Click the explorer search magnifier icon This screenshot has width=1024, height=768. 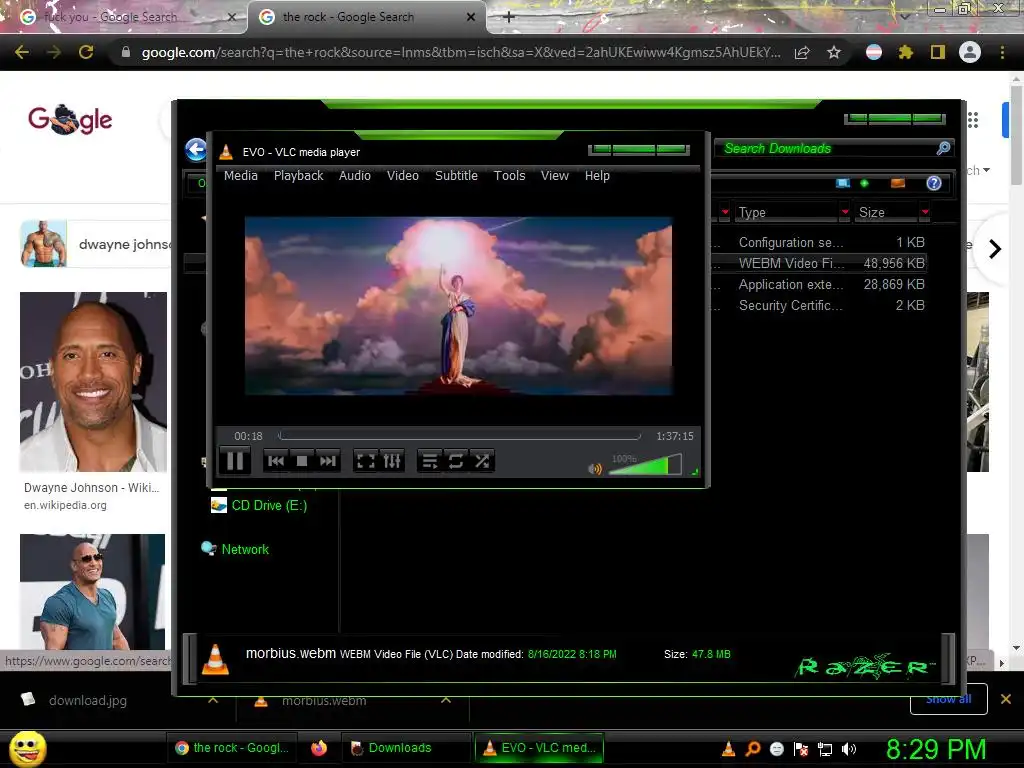pos(943,148)
